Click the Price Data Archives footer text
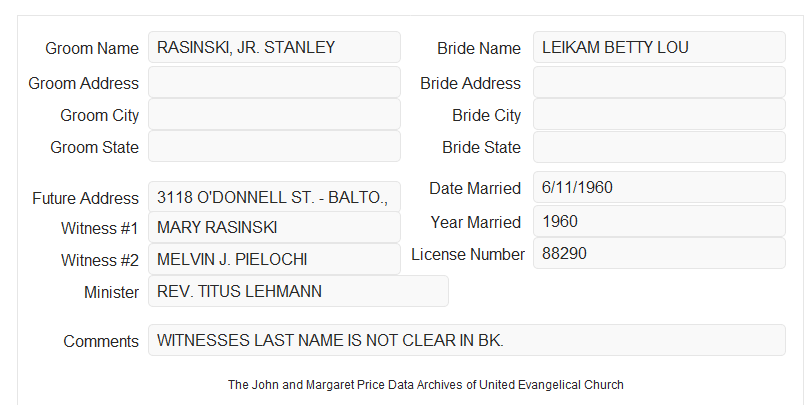Screen dimensions: 805x405 [x=426, y=384]
